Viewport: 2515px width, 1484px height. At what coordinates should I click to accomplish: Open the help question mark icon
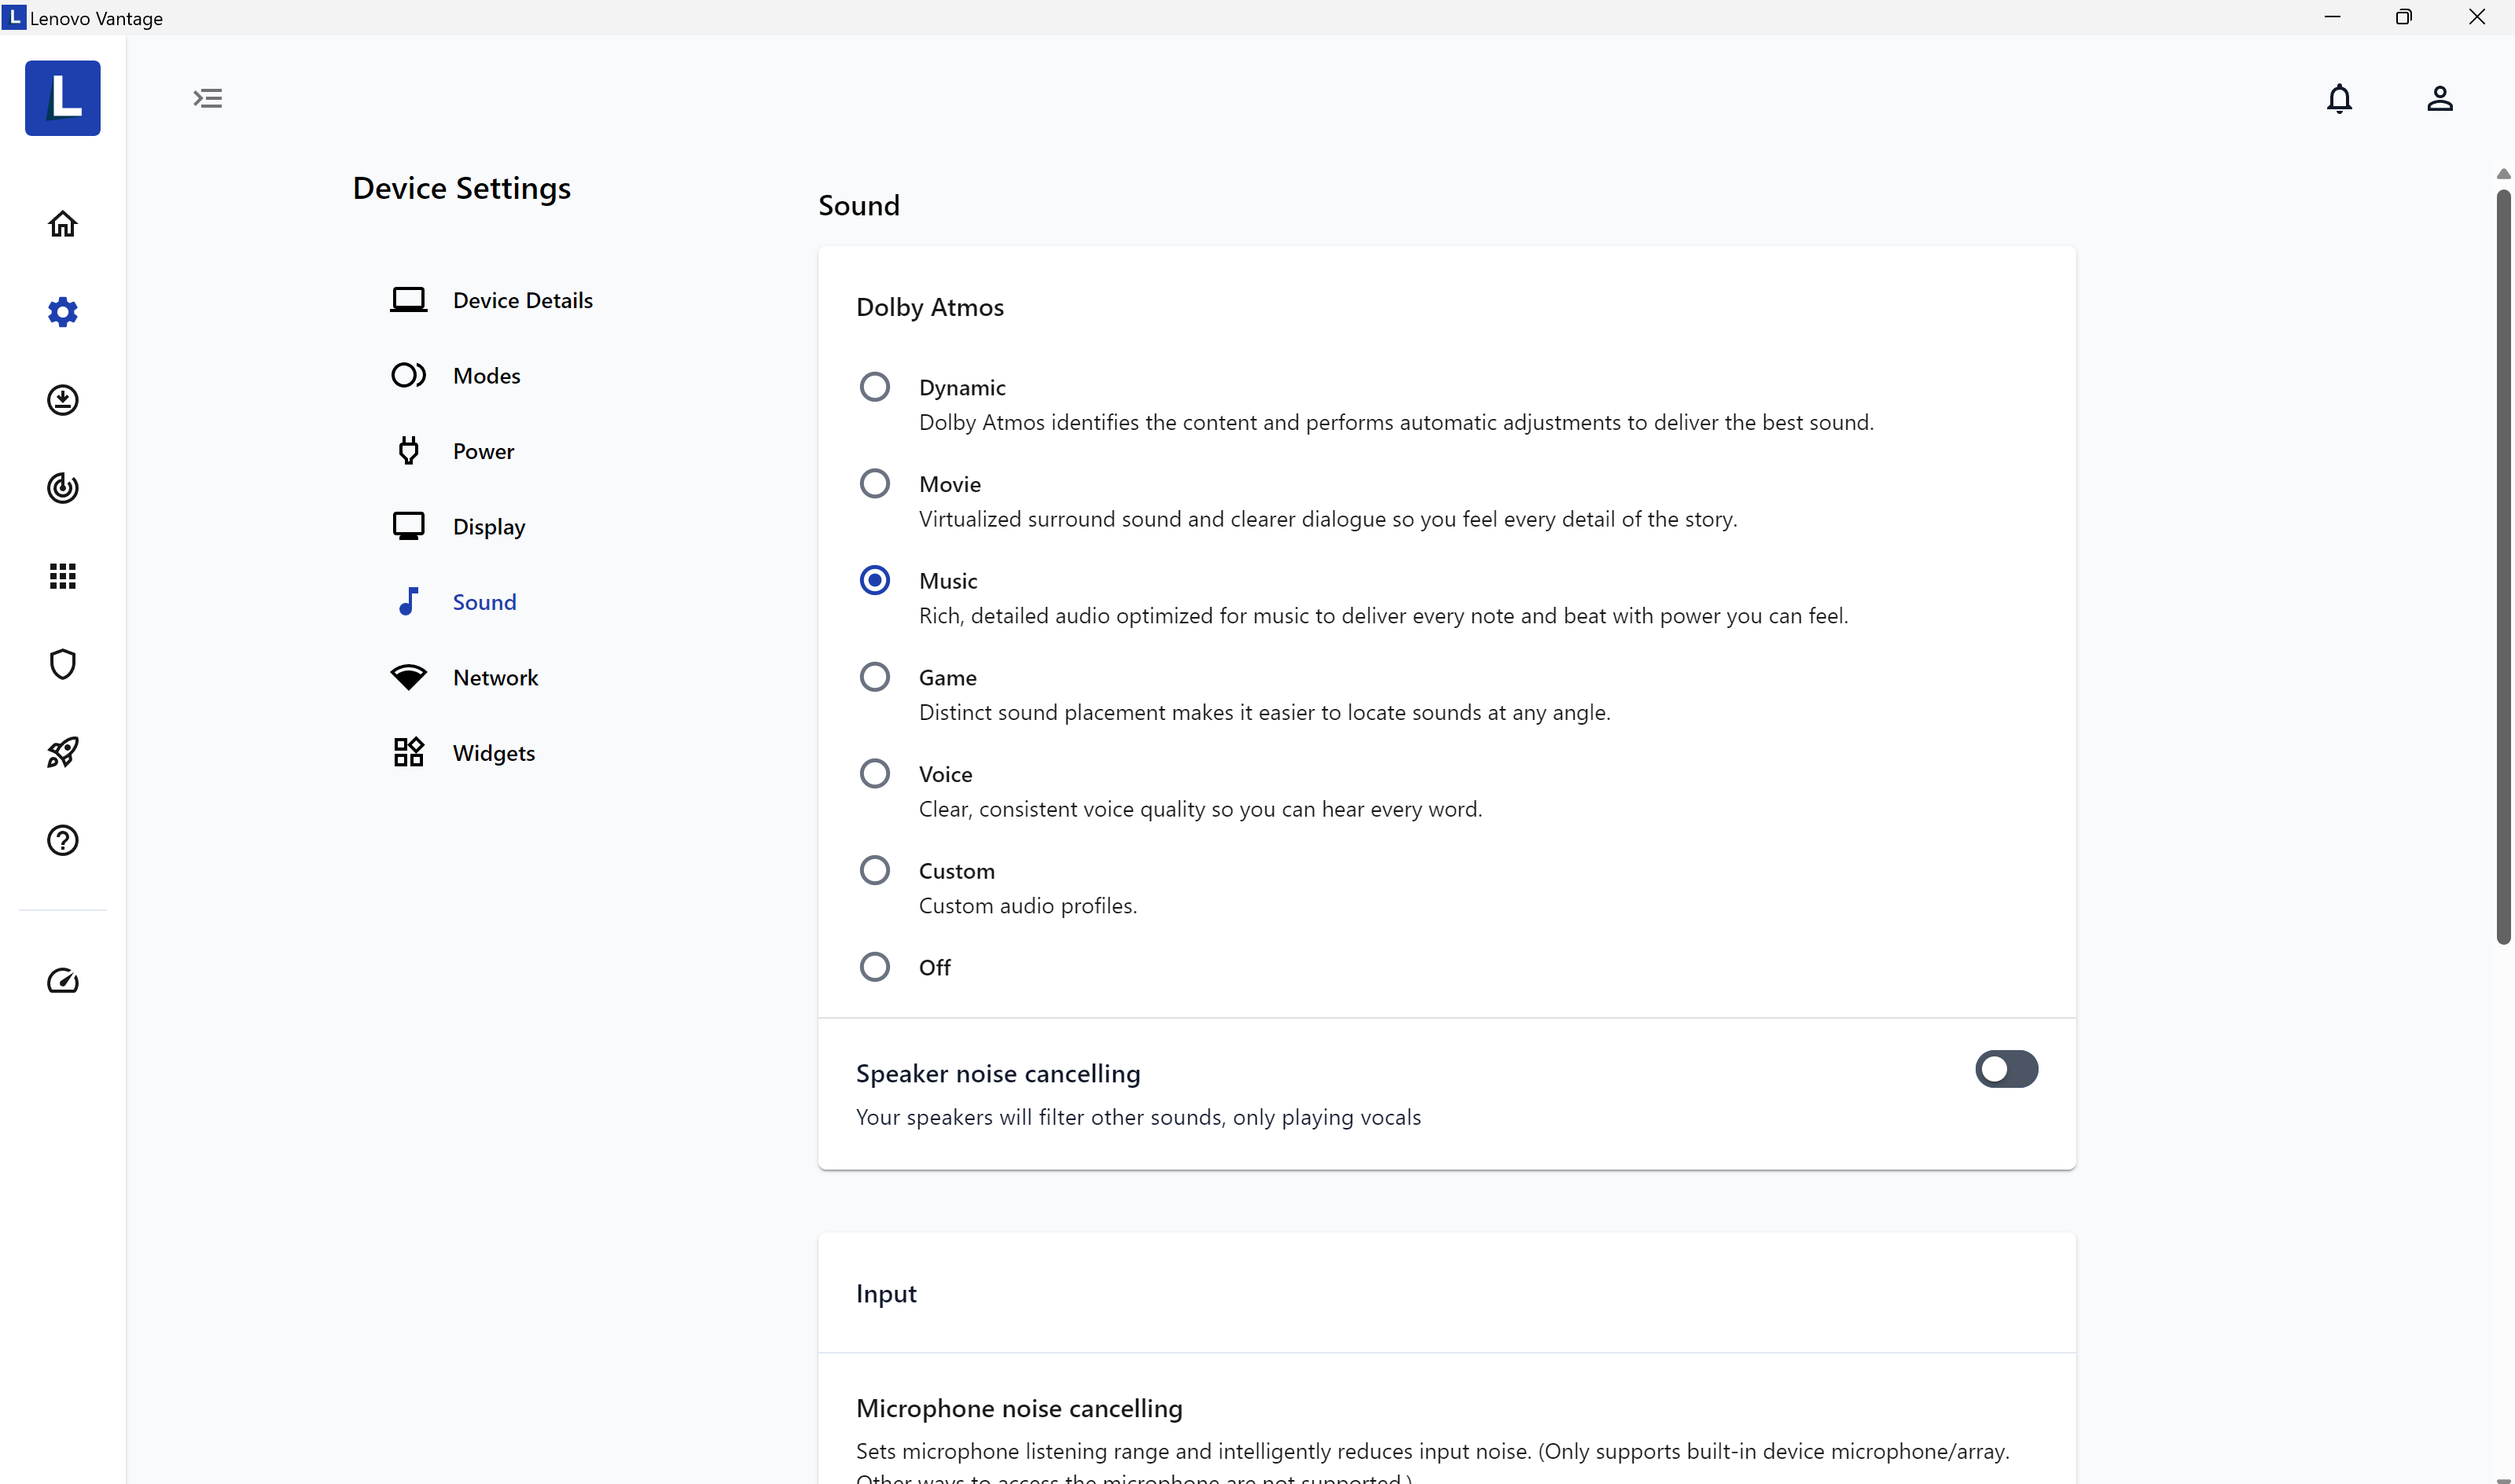tap(62, 840)
